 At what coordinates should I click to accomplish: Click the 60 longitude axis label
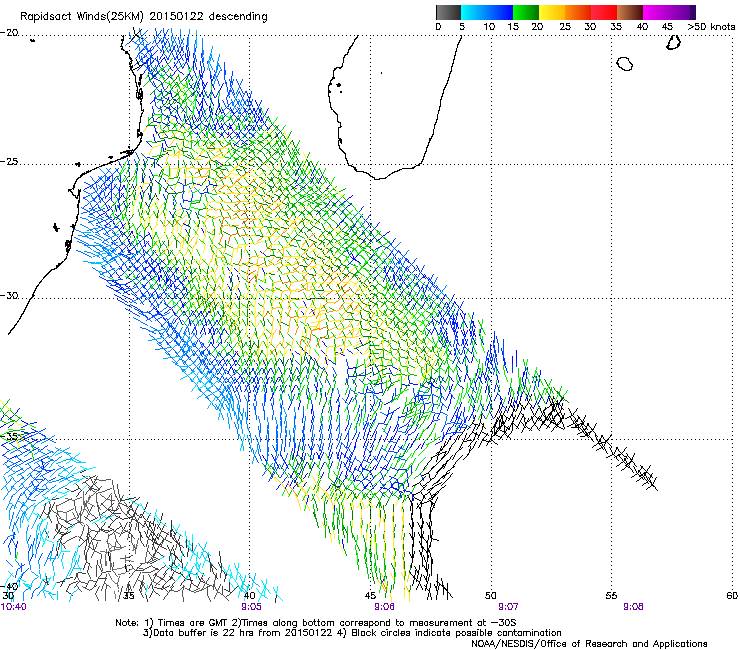pyautogui.click(x=732, y=596)
